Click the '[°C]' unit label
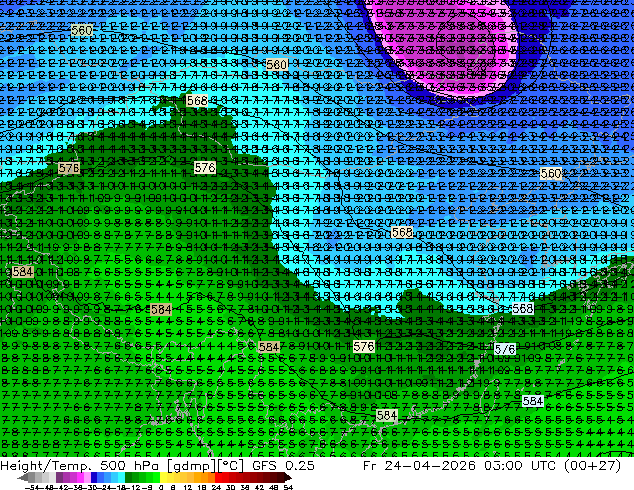 pyautogui.click(x=231, y=466)
